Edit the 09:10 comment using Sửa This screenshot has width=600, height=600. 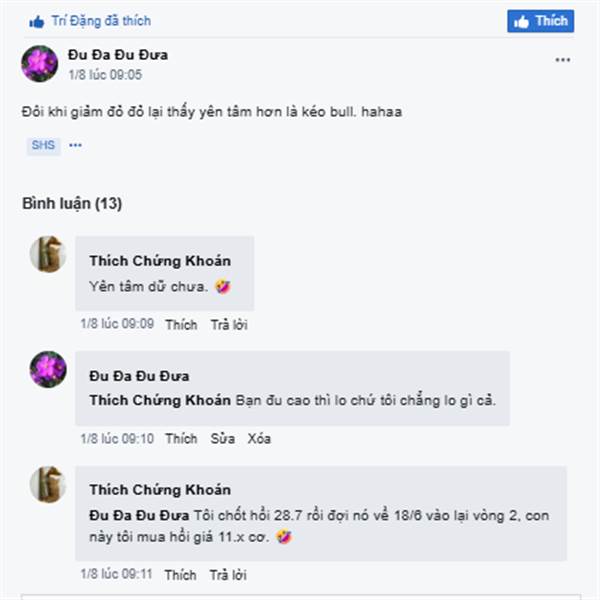pos(222,439)
